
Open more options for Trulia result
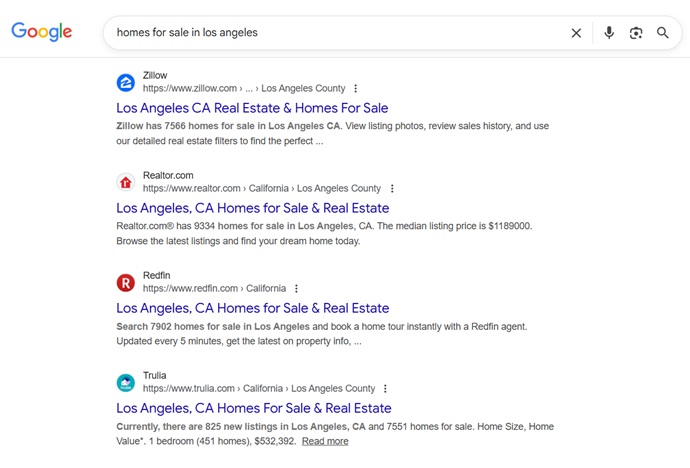386,389
